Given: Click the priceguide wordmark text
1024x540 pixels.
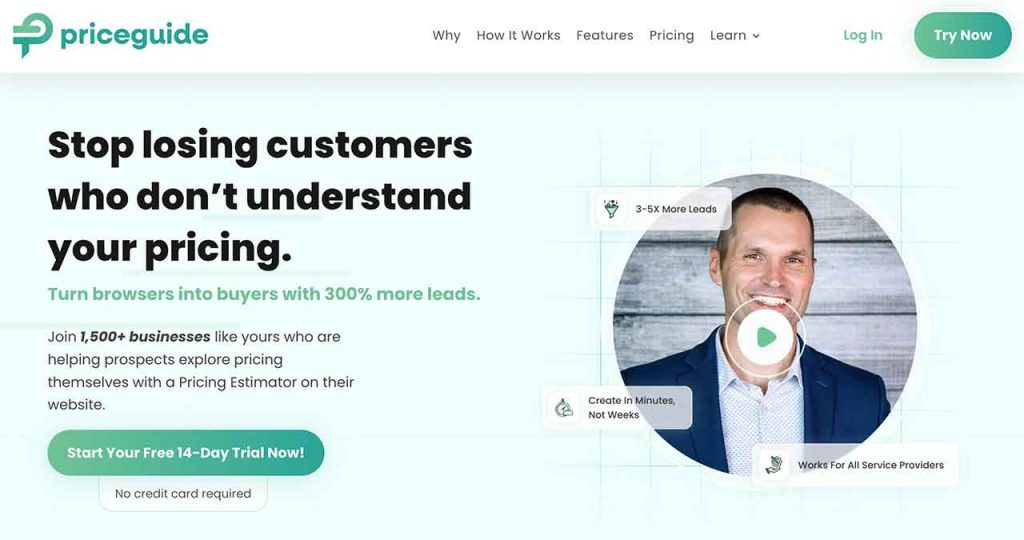Looking at the screenshot, I should pos(134,35).
